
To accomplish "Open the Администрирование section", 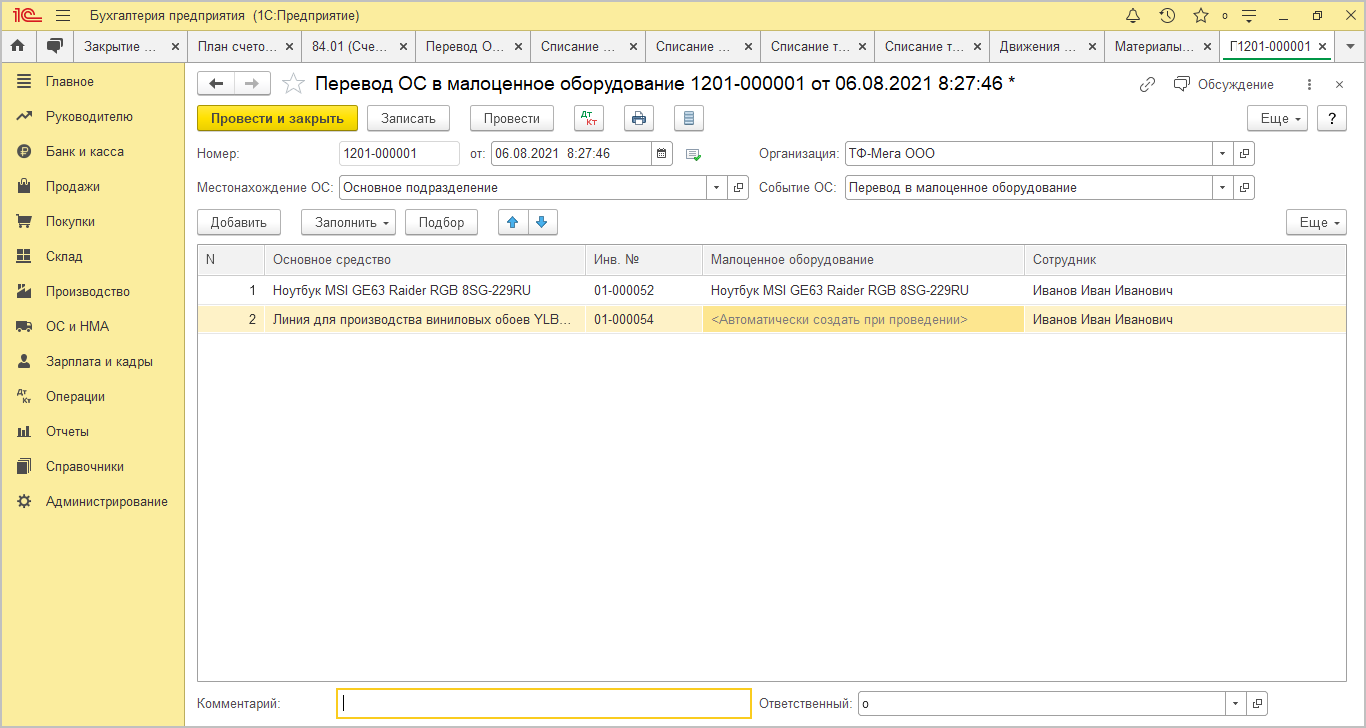I will click(x=92, y=502).
